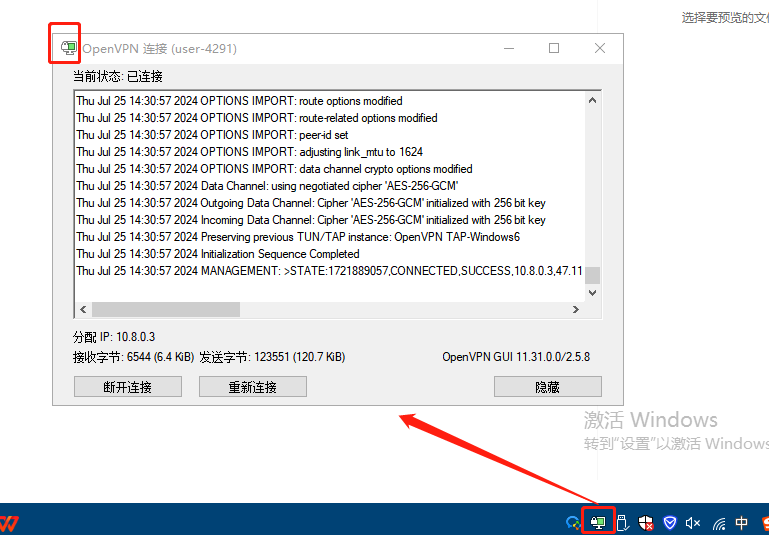Select the 'route options modified' log line
This screenshot has height=535, width=769.
tap(239, 101)
